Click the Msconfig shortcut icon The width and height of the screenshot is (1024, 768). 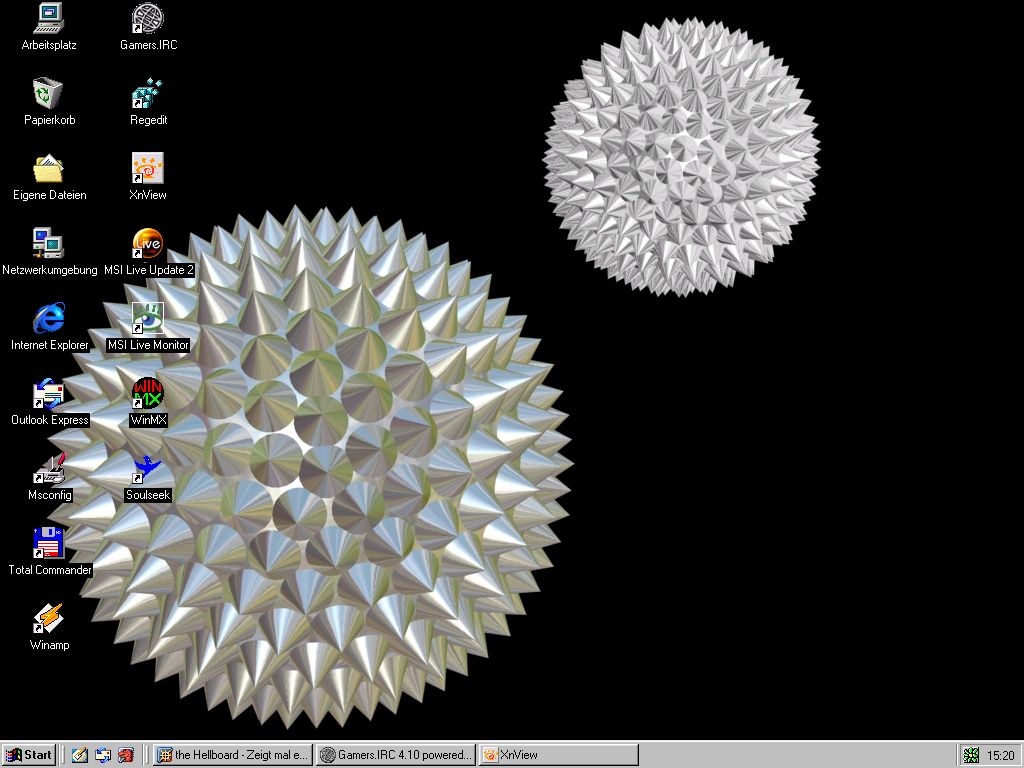[49, 469]
